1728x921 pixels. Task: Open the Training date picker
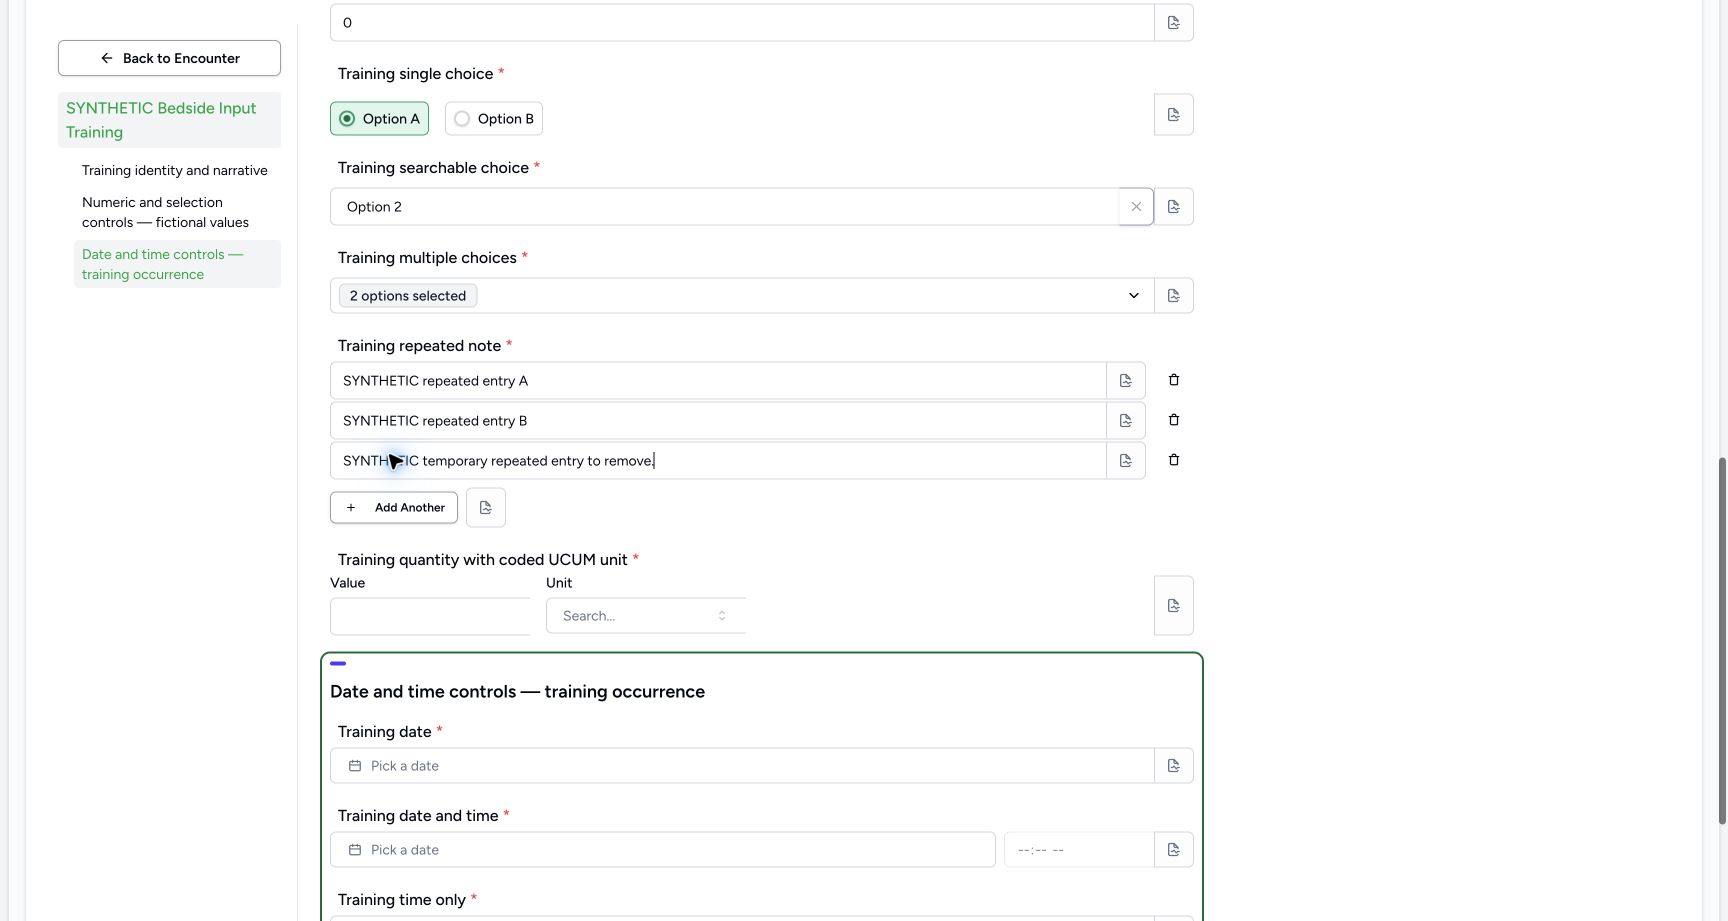click(742, 766)
